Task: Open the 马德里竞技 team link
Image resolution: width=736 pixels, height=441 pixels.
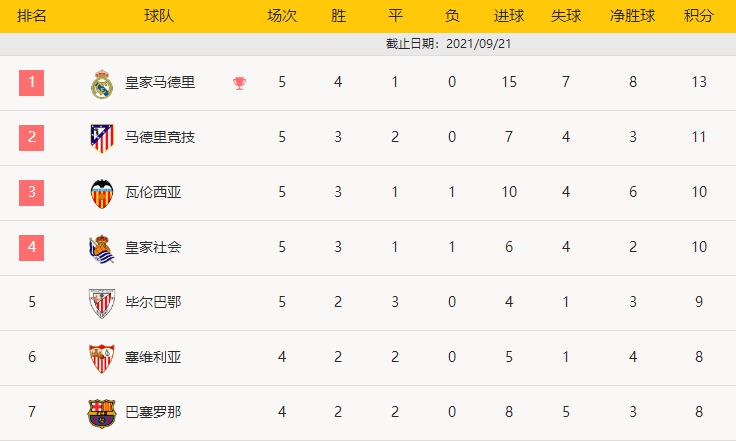Action: 160,137
